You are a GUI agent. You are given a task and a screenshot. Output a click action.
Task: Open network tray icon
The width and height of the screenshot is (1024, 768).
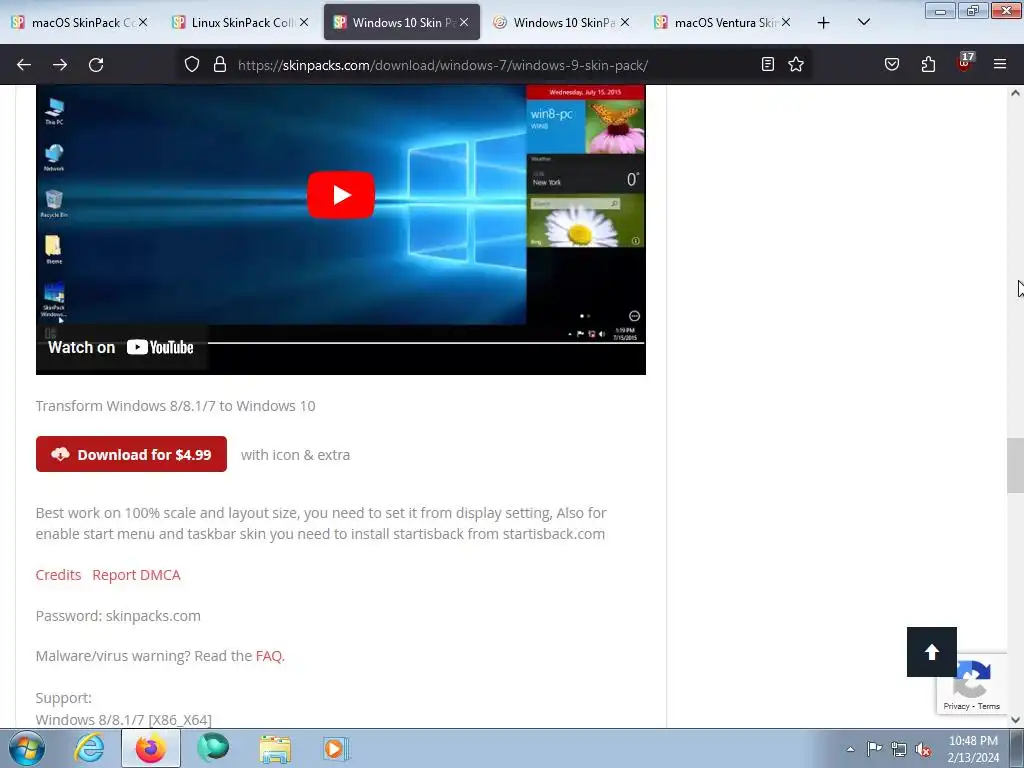click(x=899, y=749)
